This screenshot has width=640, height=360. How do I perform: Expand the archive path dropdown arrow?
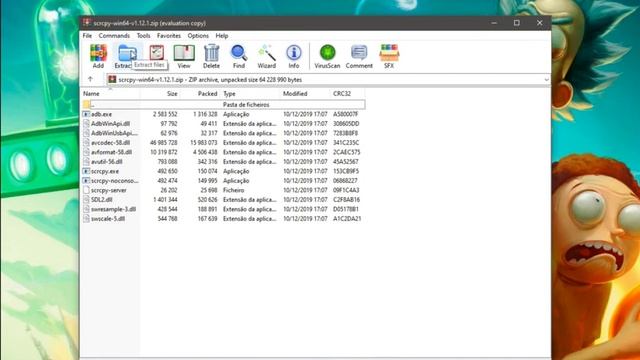pos(547,80)
